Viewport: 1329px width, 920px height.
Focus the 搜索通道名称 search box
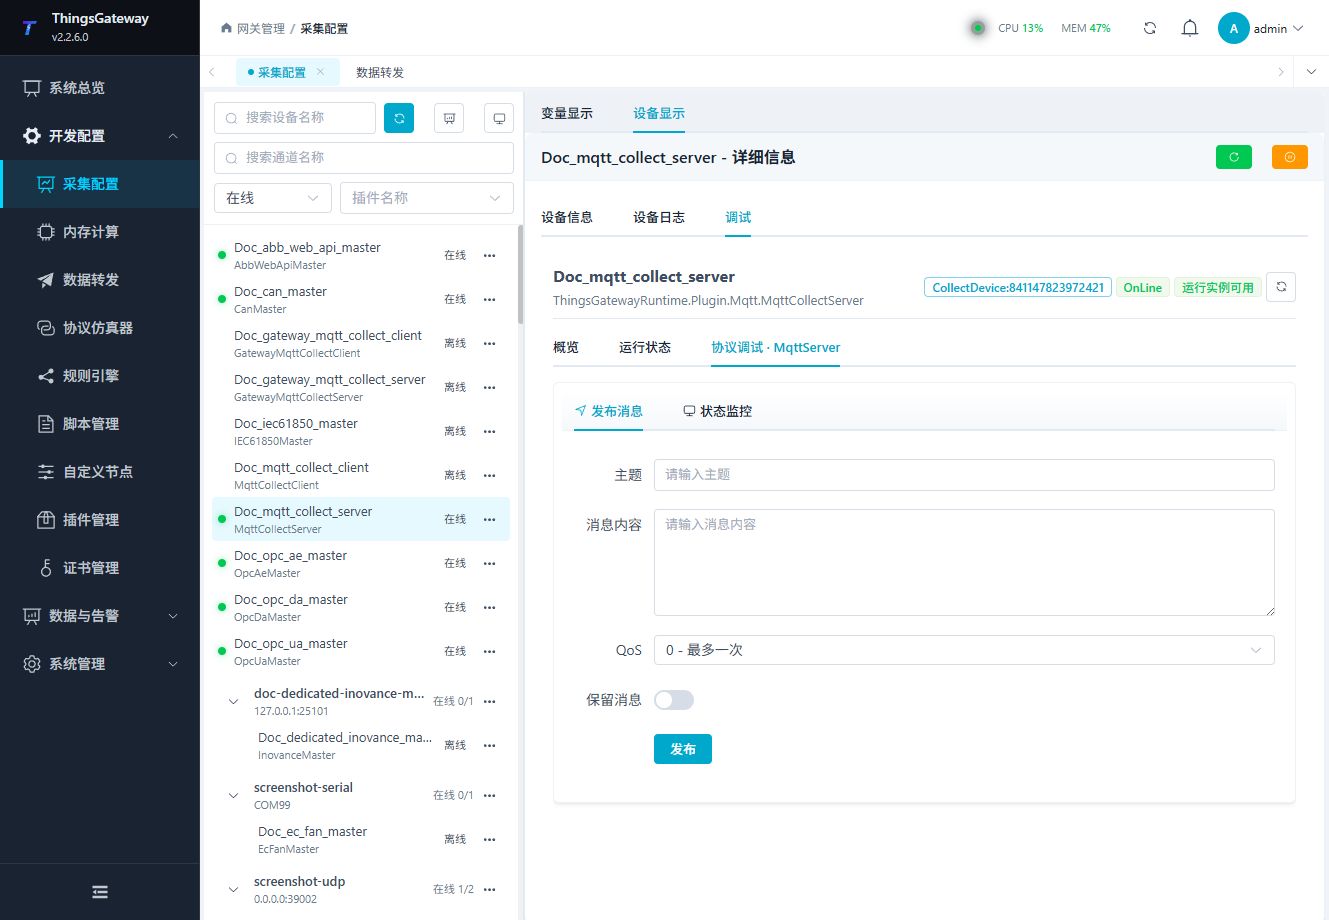tap(364, 158)
